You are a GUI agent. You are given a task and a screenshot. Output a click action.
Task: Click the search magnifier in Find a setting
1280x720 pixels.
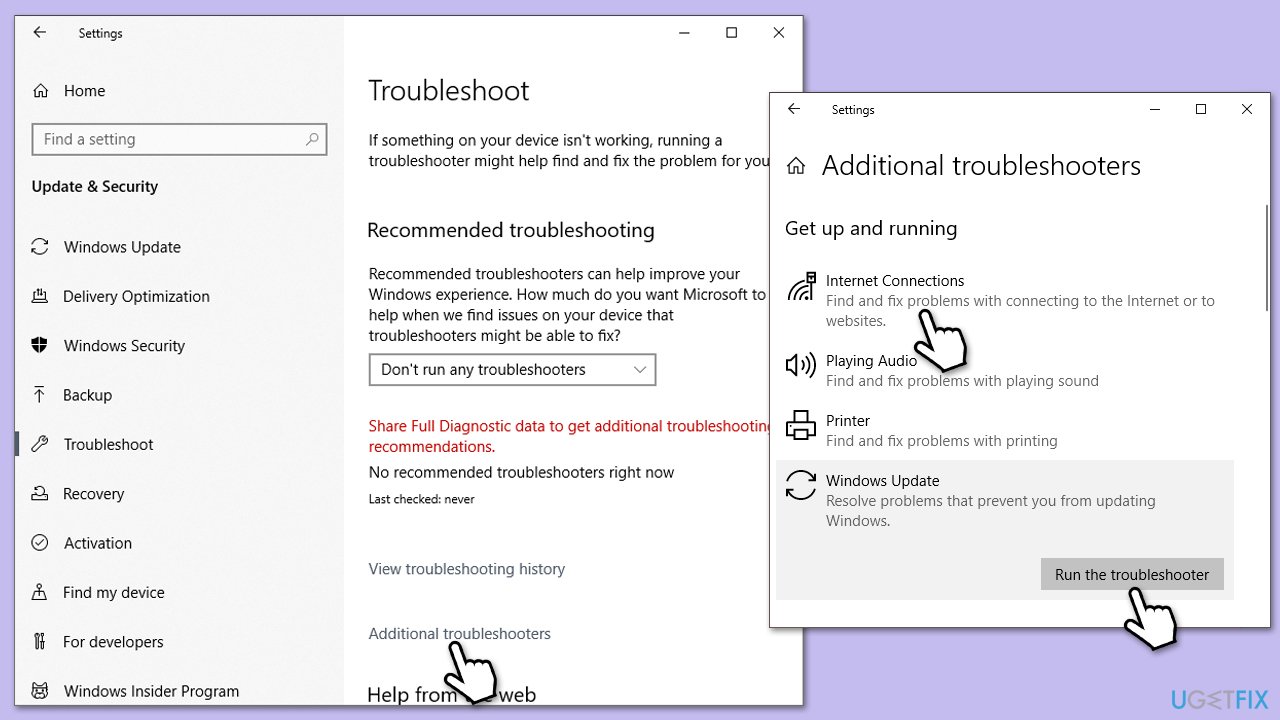click(x=313, y=140)
